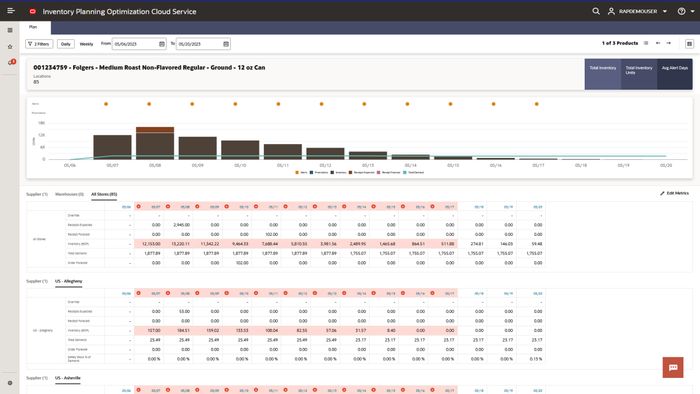Click the funnel icon in 2 Filters
The height and width of the screenshot is (394, 700).
30,44
